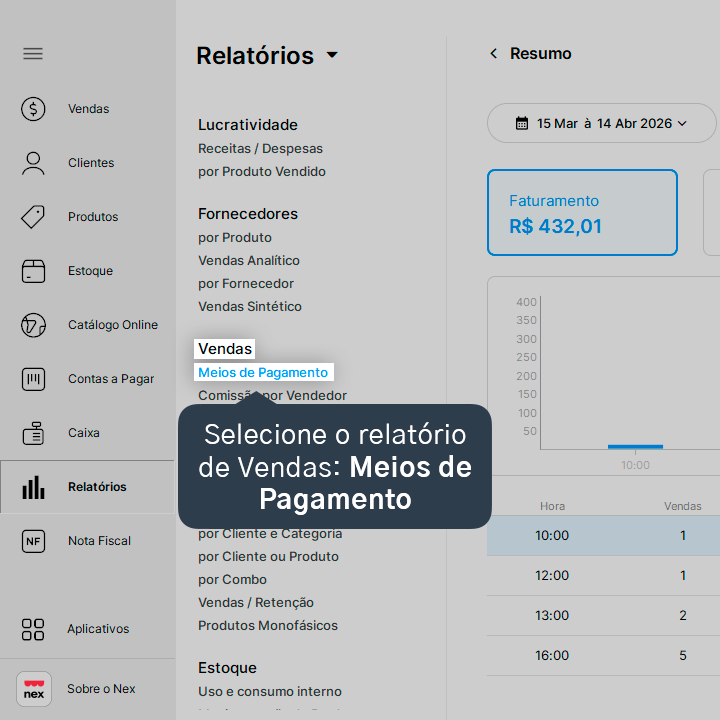Select the Relatórios sidebar label

click(97, 487)
